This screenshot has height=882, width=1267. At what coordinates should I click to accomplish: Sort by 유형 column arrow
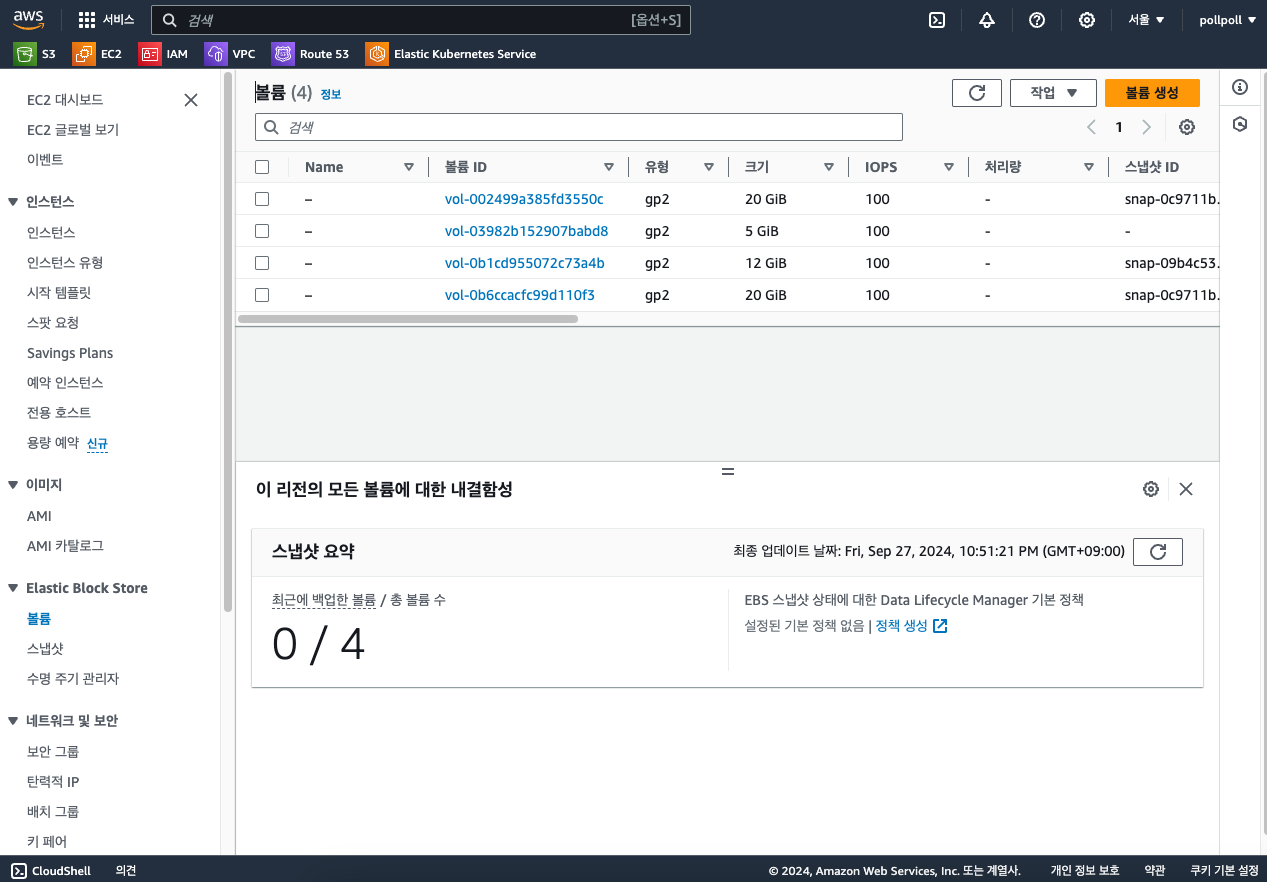tap(709, 167)
